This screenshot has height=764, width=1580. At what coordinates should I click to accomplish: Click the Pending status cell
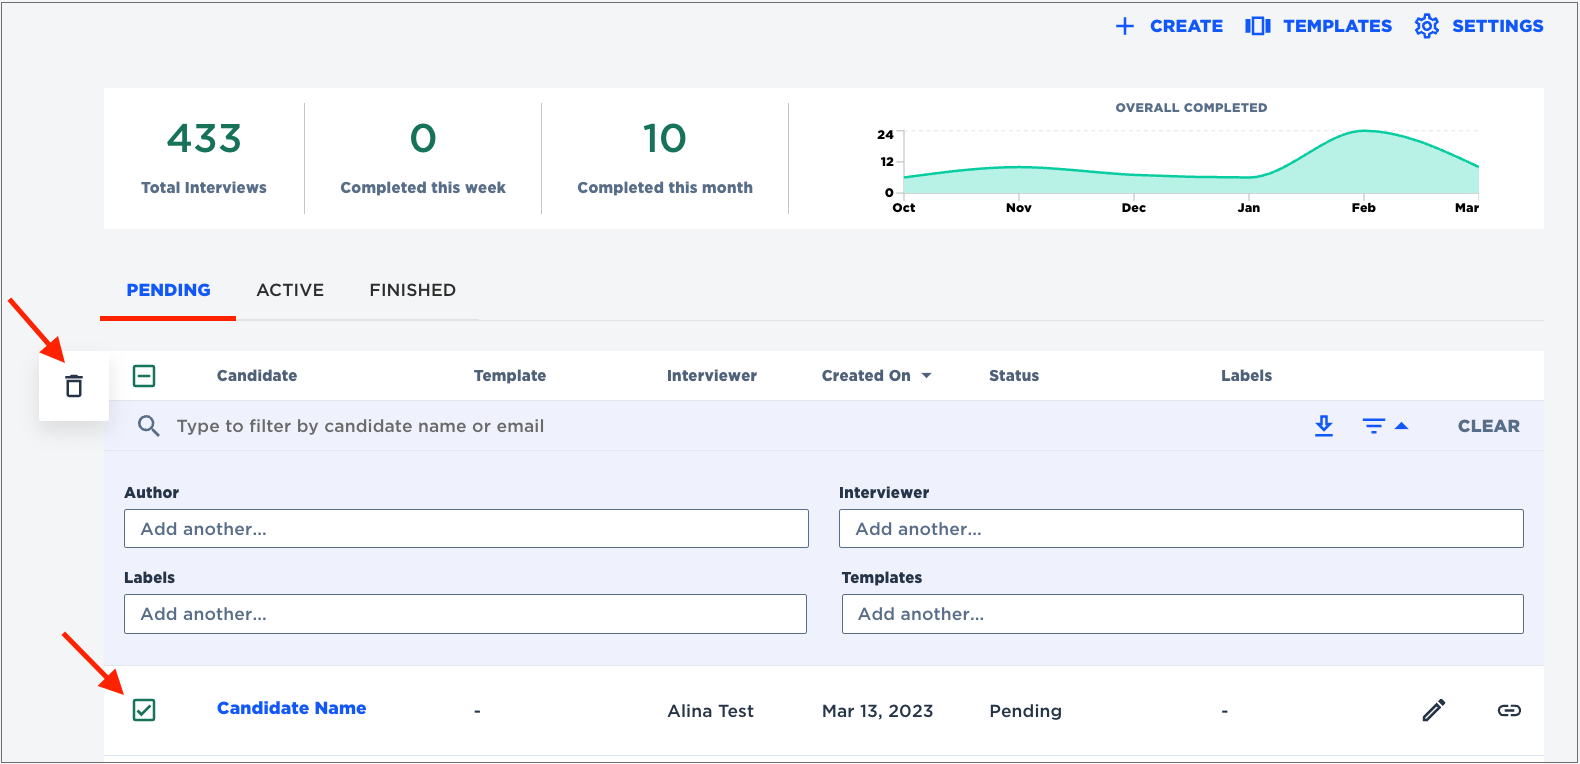click(x=1025, y=711)
